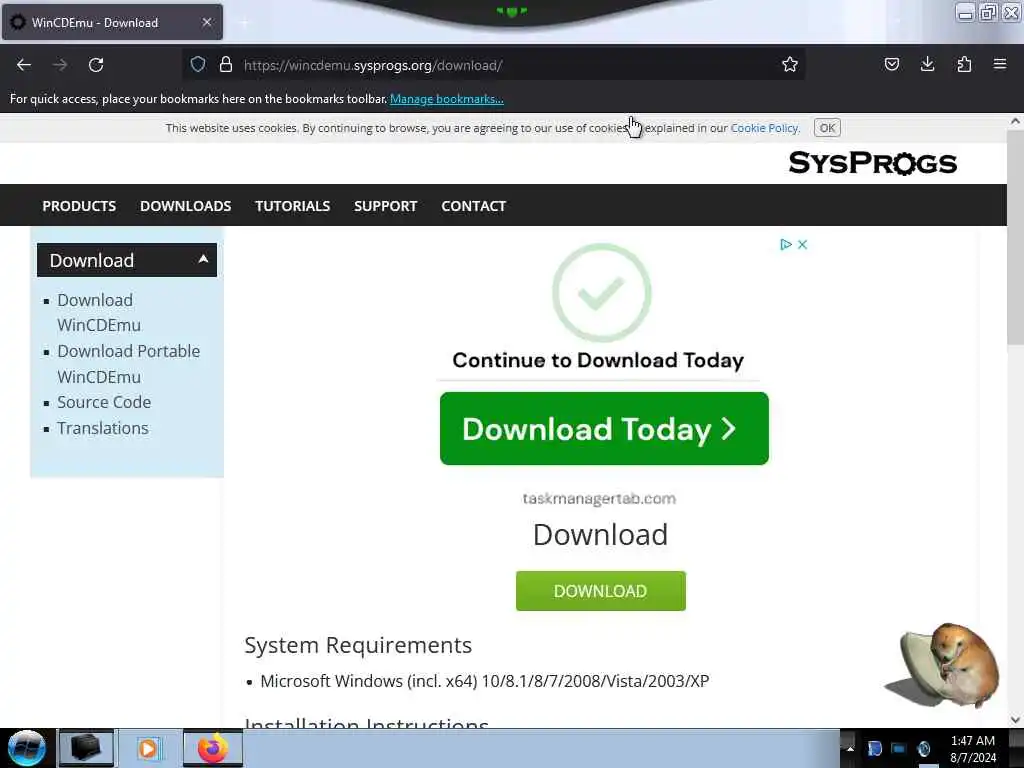This screenshot has width=1024, height=768.
Task: Open the Firefox hamburger application menu
Action: [1000, 64]
